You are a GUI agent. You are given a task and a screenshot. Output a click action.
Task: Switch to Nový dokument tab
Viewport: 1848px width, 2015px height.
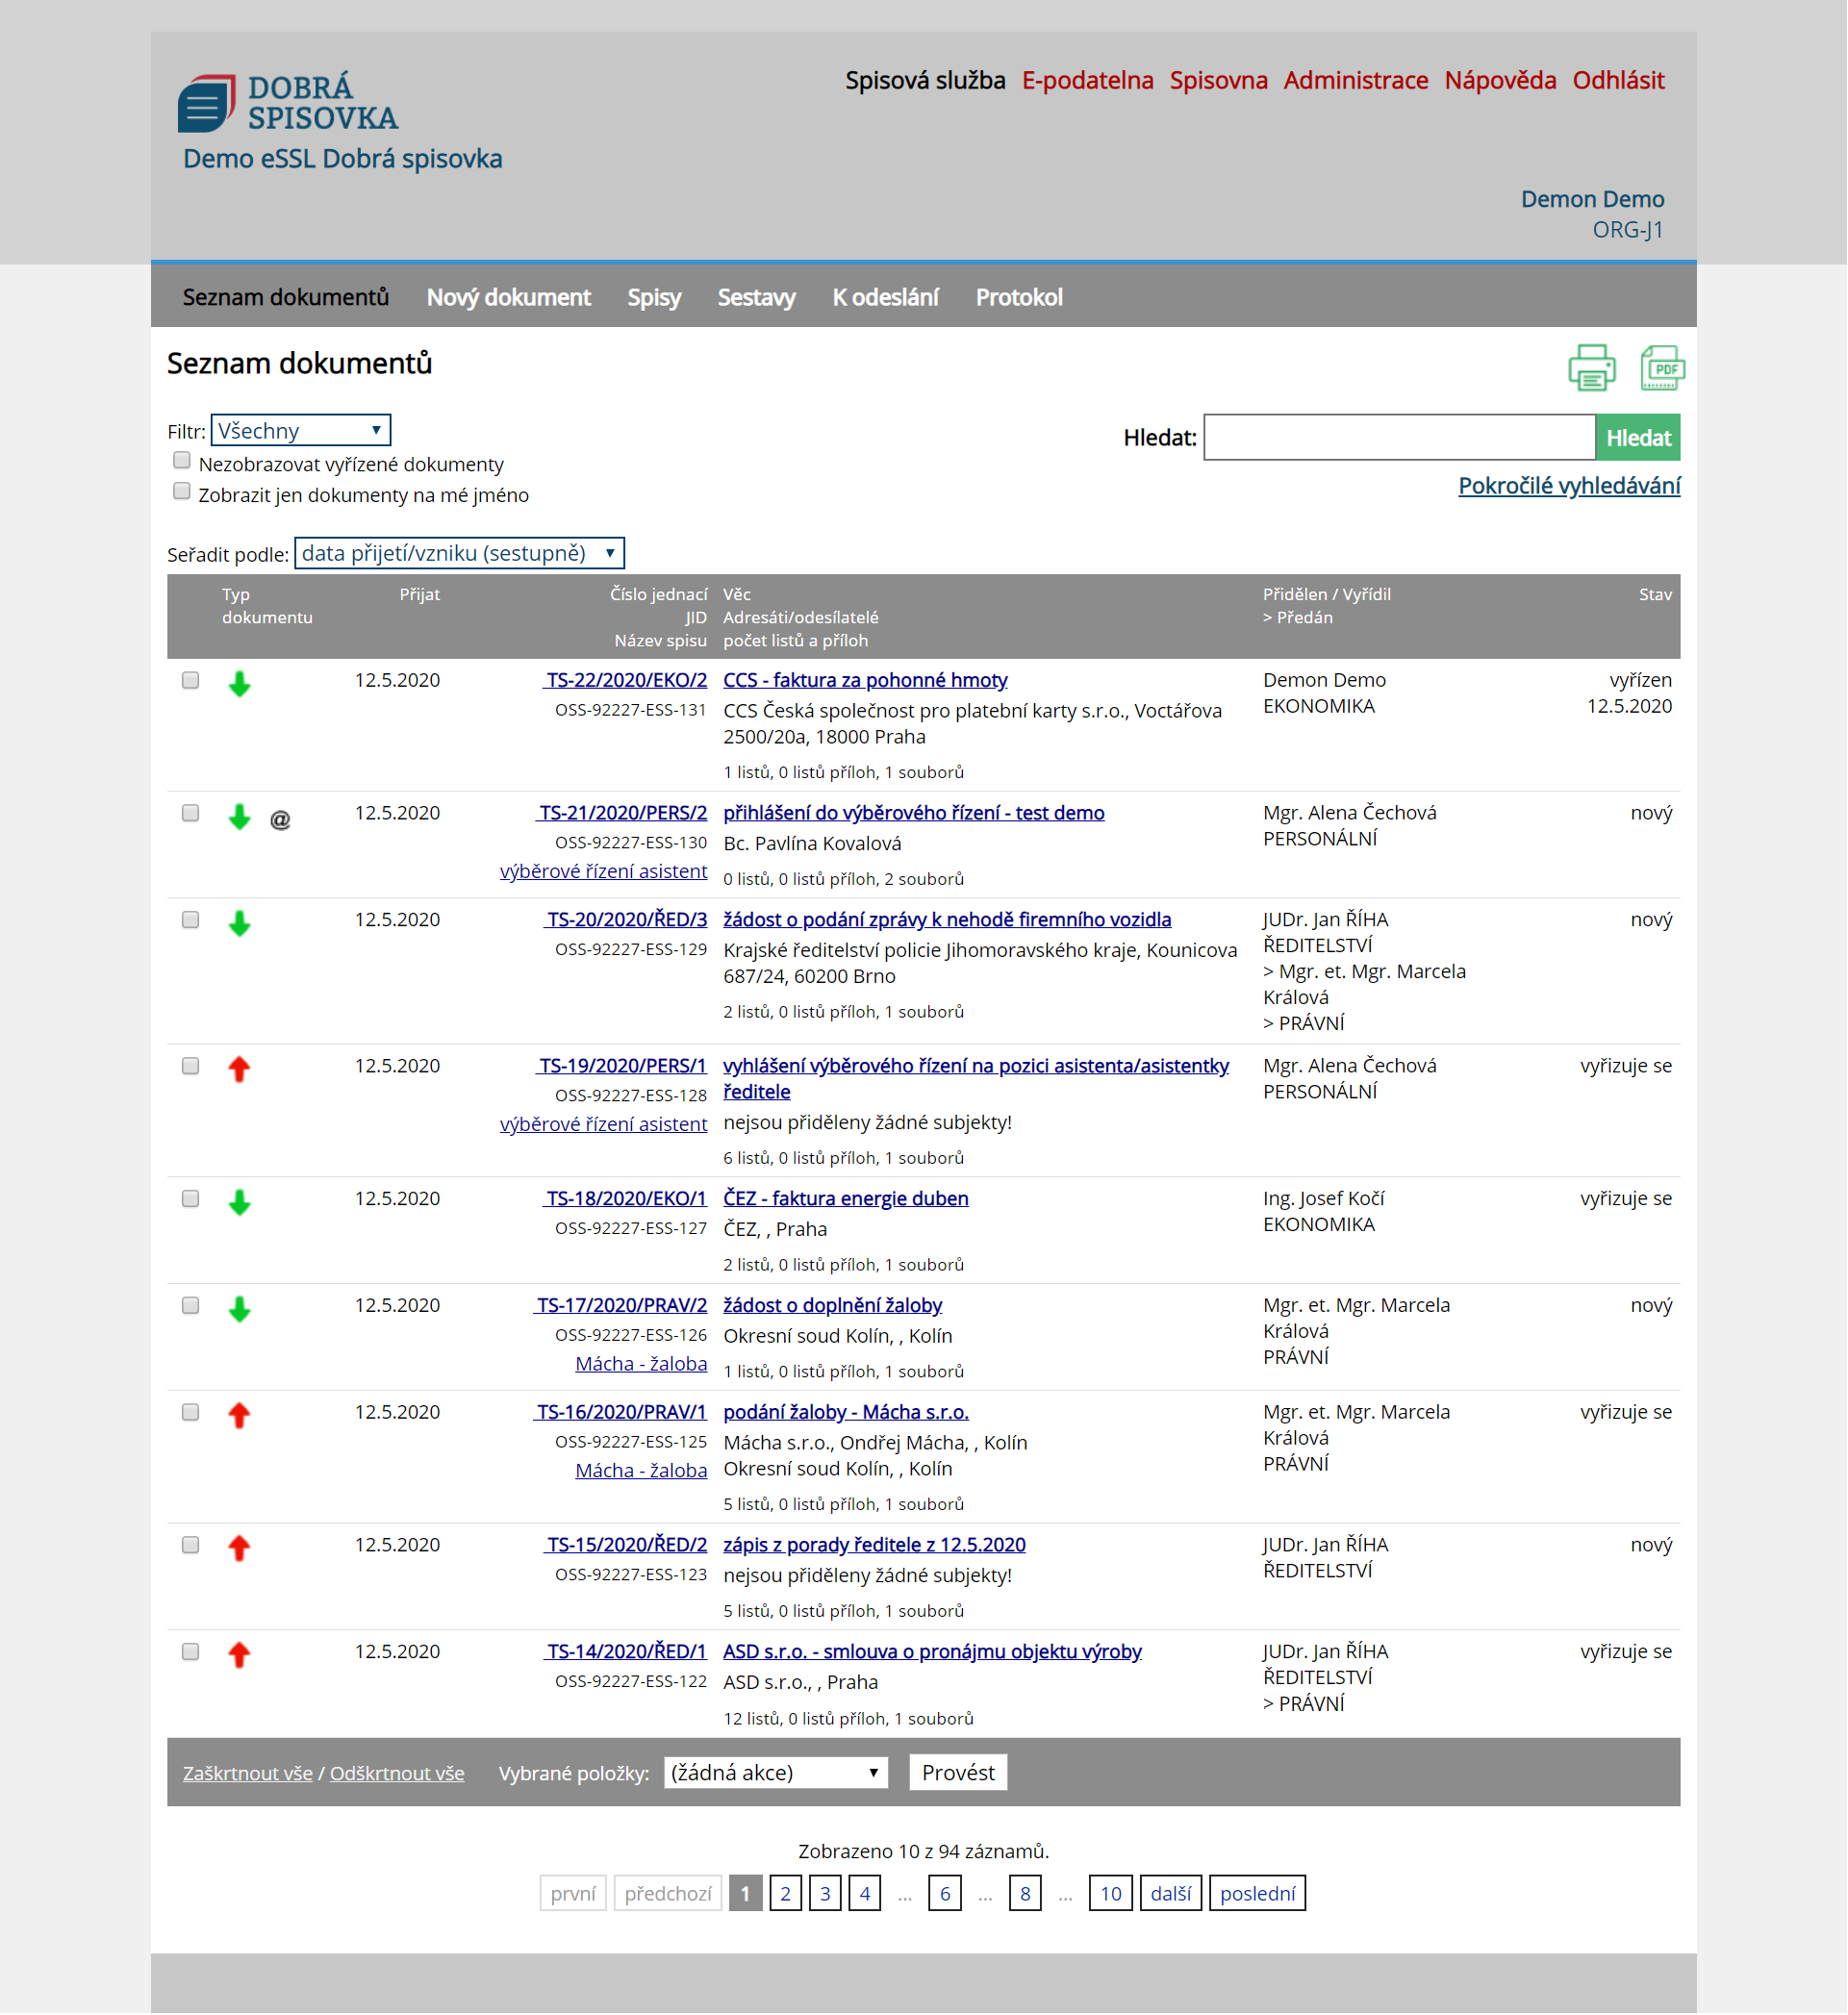[509, 298]
